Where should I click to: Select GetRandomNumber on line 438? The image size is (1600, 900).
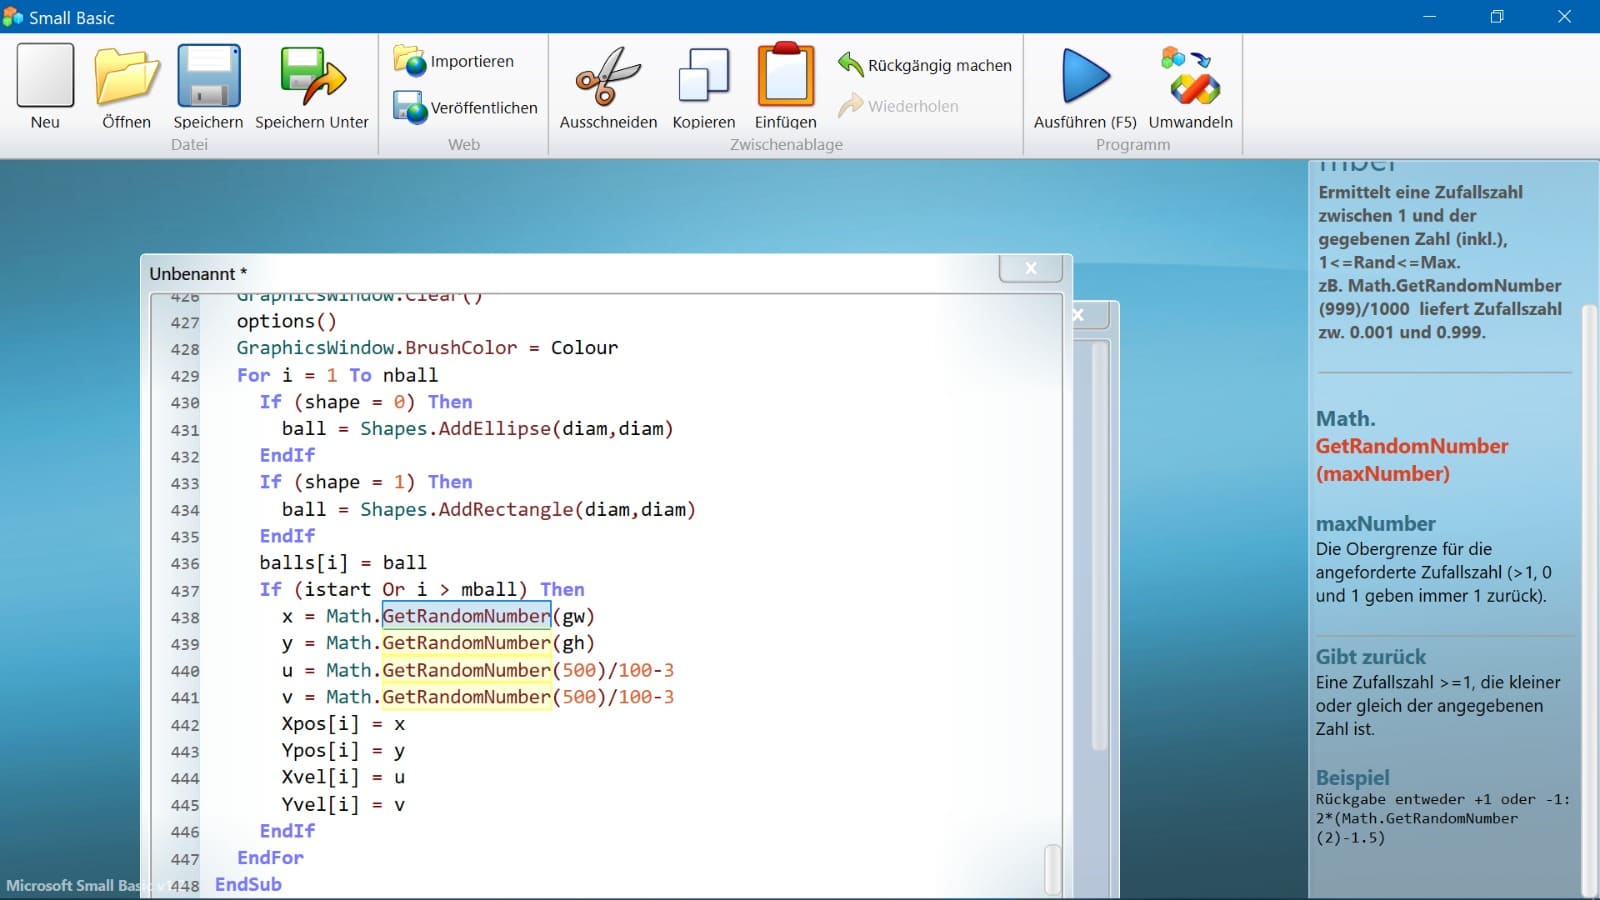point(466,616)
